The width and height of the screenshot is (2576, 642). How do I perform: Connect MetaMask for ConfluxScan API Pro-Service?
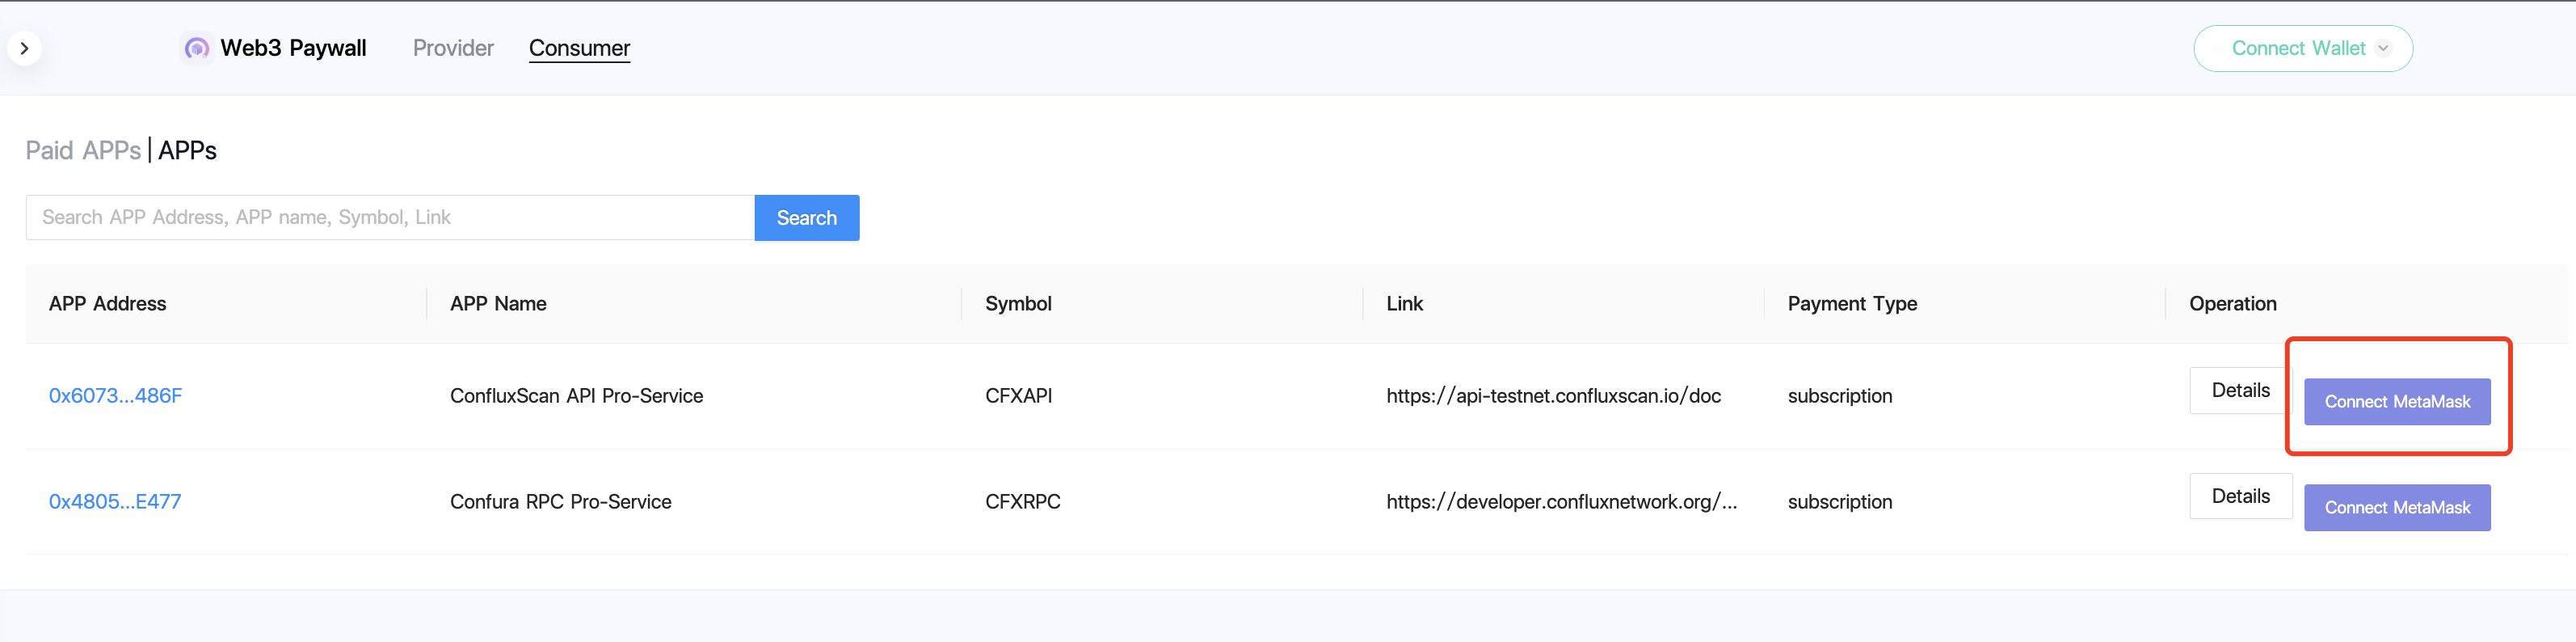[2396, 402]
